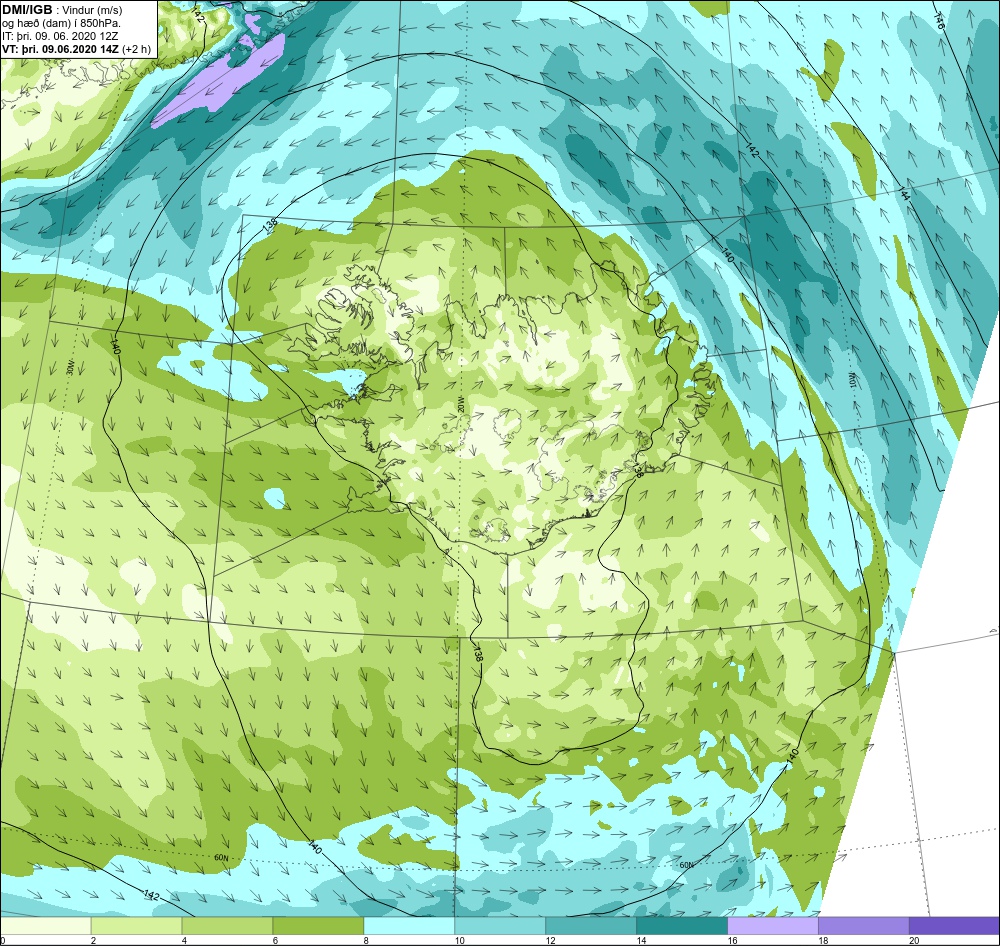Click the '144' height contour label
Viewport: 1000px width, 946px height.
904,192
